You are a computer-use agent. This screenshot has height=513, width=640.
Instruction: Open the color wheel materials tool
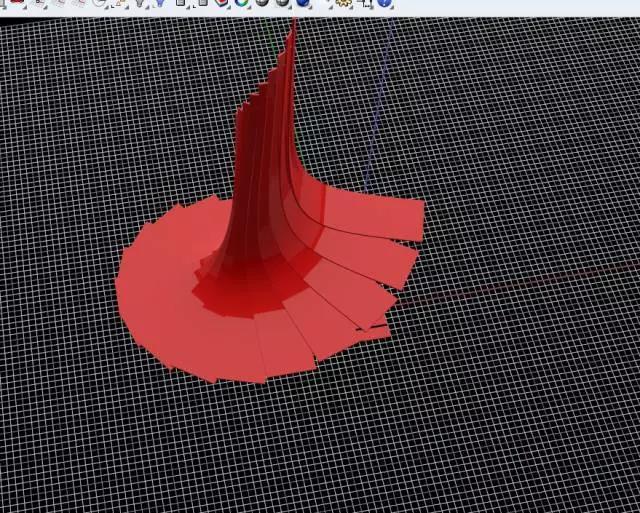[242, 3]
